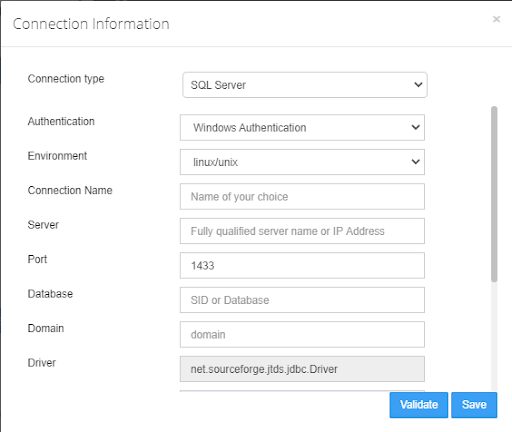Screen dimensions: 512x432
Task: Click the Validate button
Action: 419,405
